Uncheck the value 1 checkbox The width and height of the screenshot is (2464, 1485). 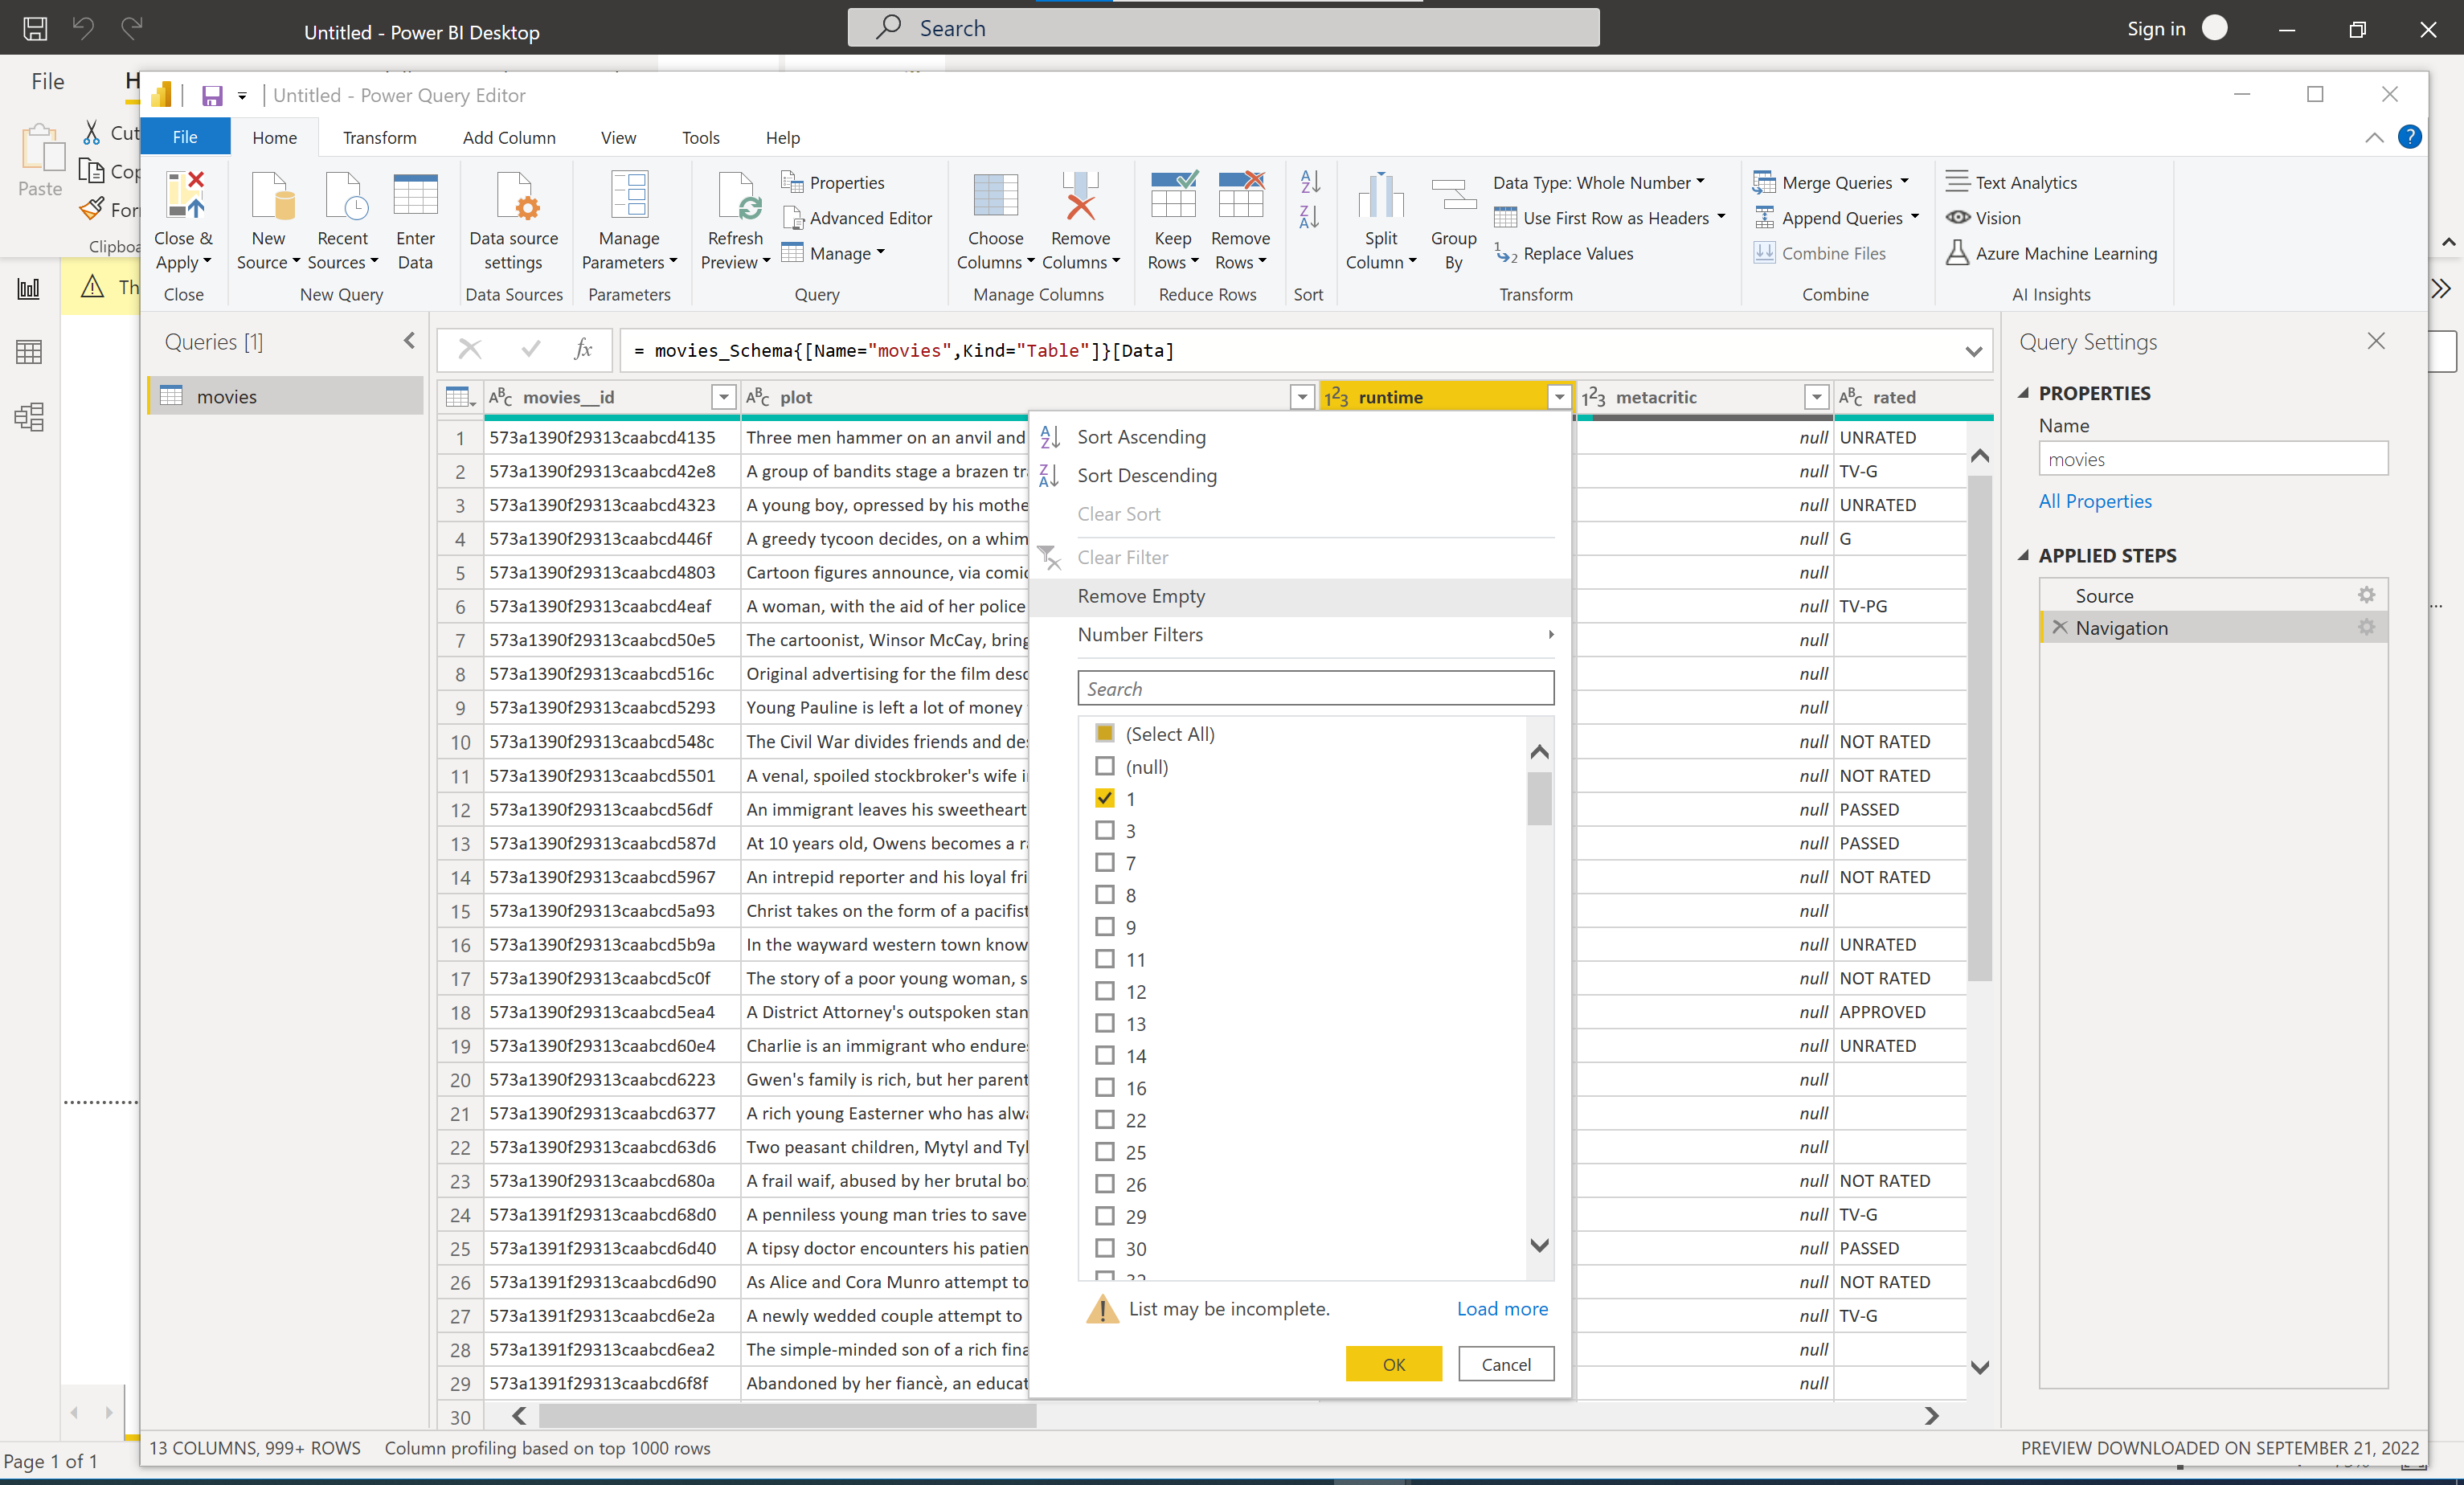1105,798
